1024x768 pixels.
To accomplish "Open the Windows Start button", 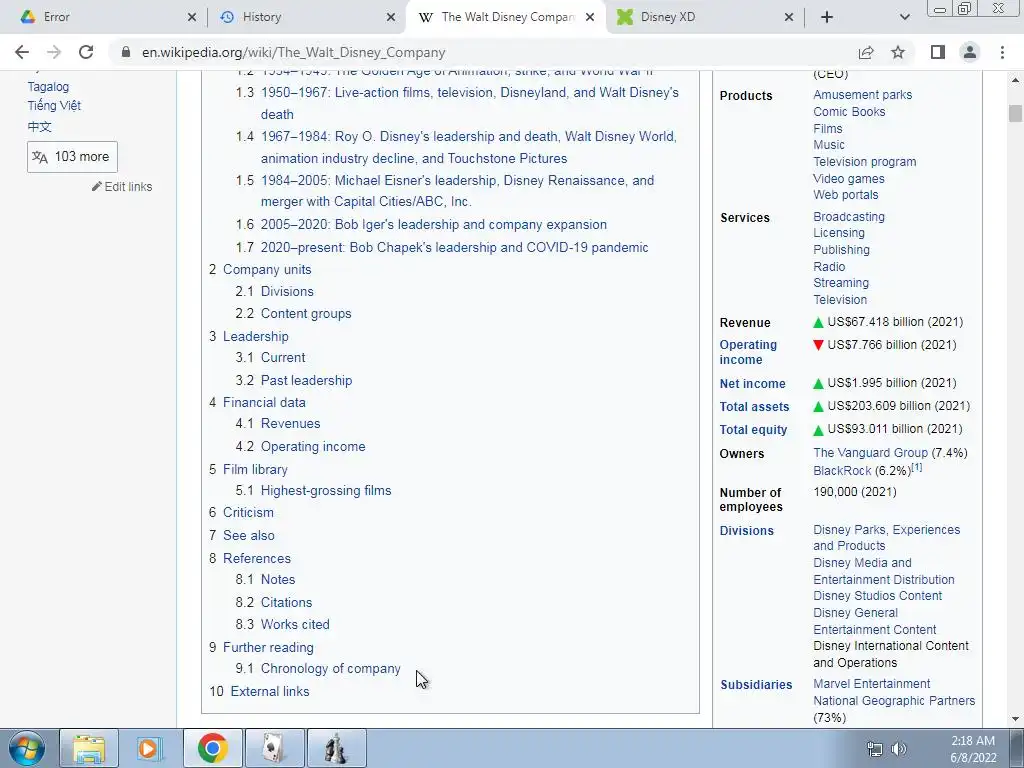I will (x=26, y=748).
